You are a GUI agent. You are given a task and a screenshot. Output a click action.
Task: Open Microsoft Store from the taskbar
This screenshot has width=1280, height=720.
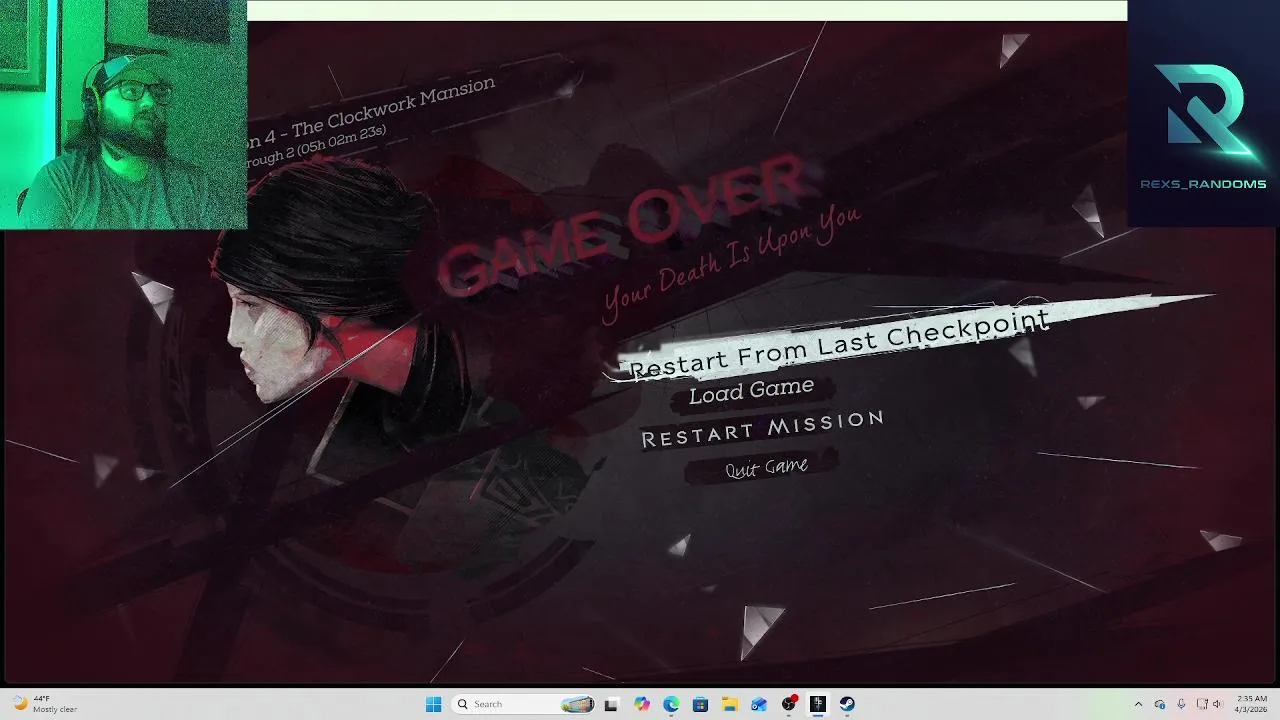[x=700, y=704]
